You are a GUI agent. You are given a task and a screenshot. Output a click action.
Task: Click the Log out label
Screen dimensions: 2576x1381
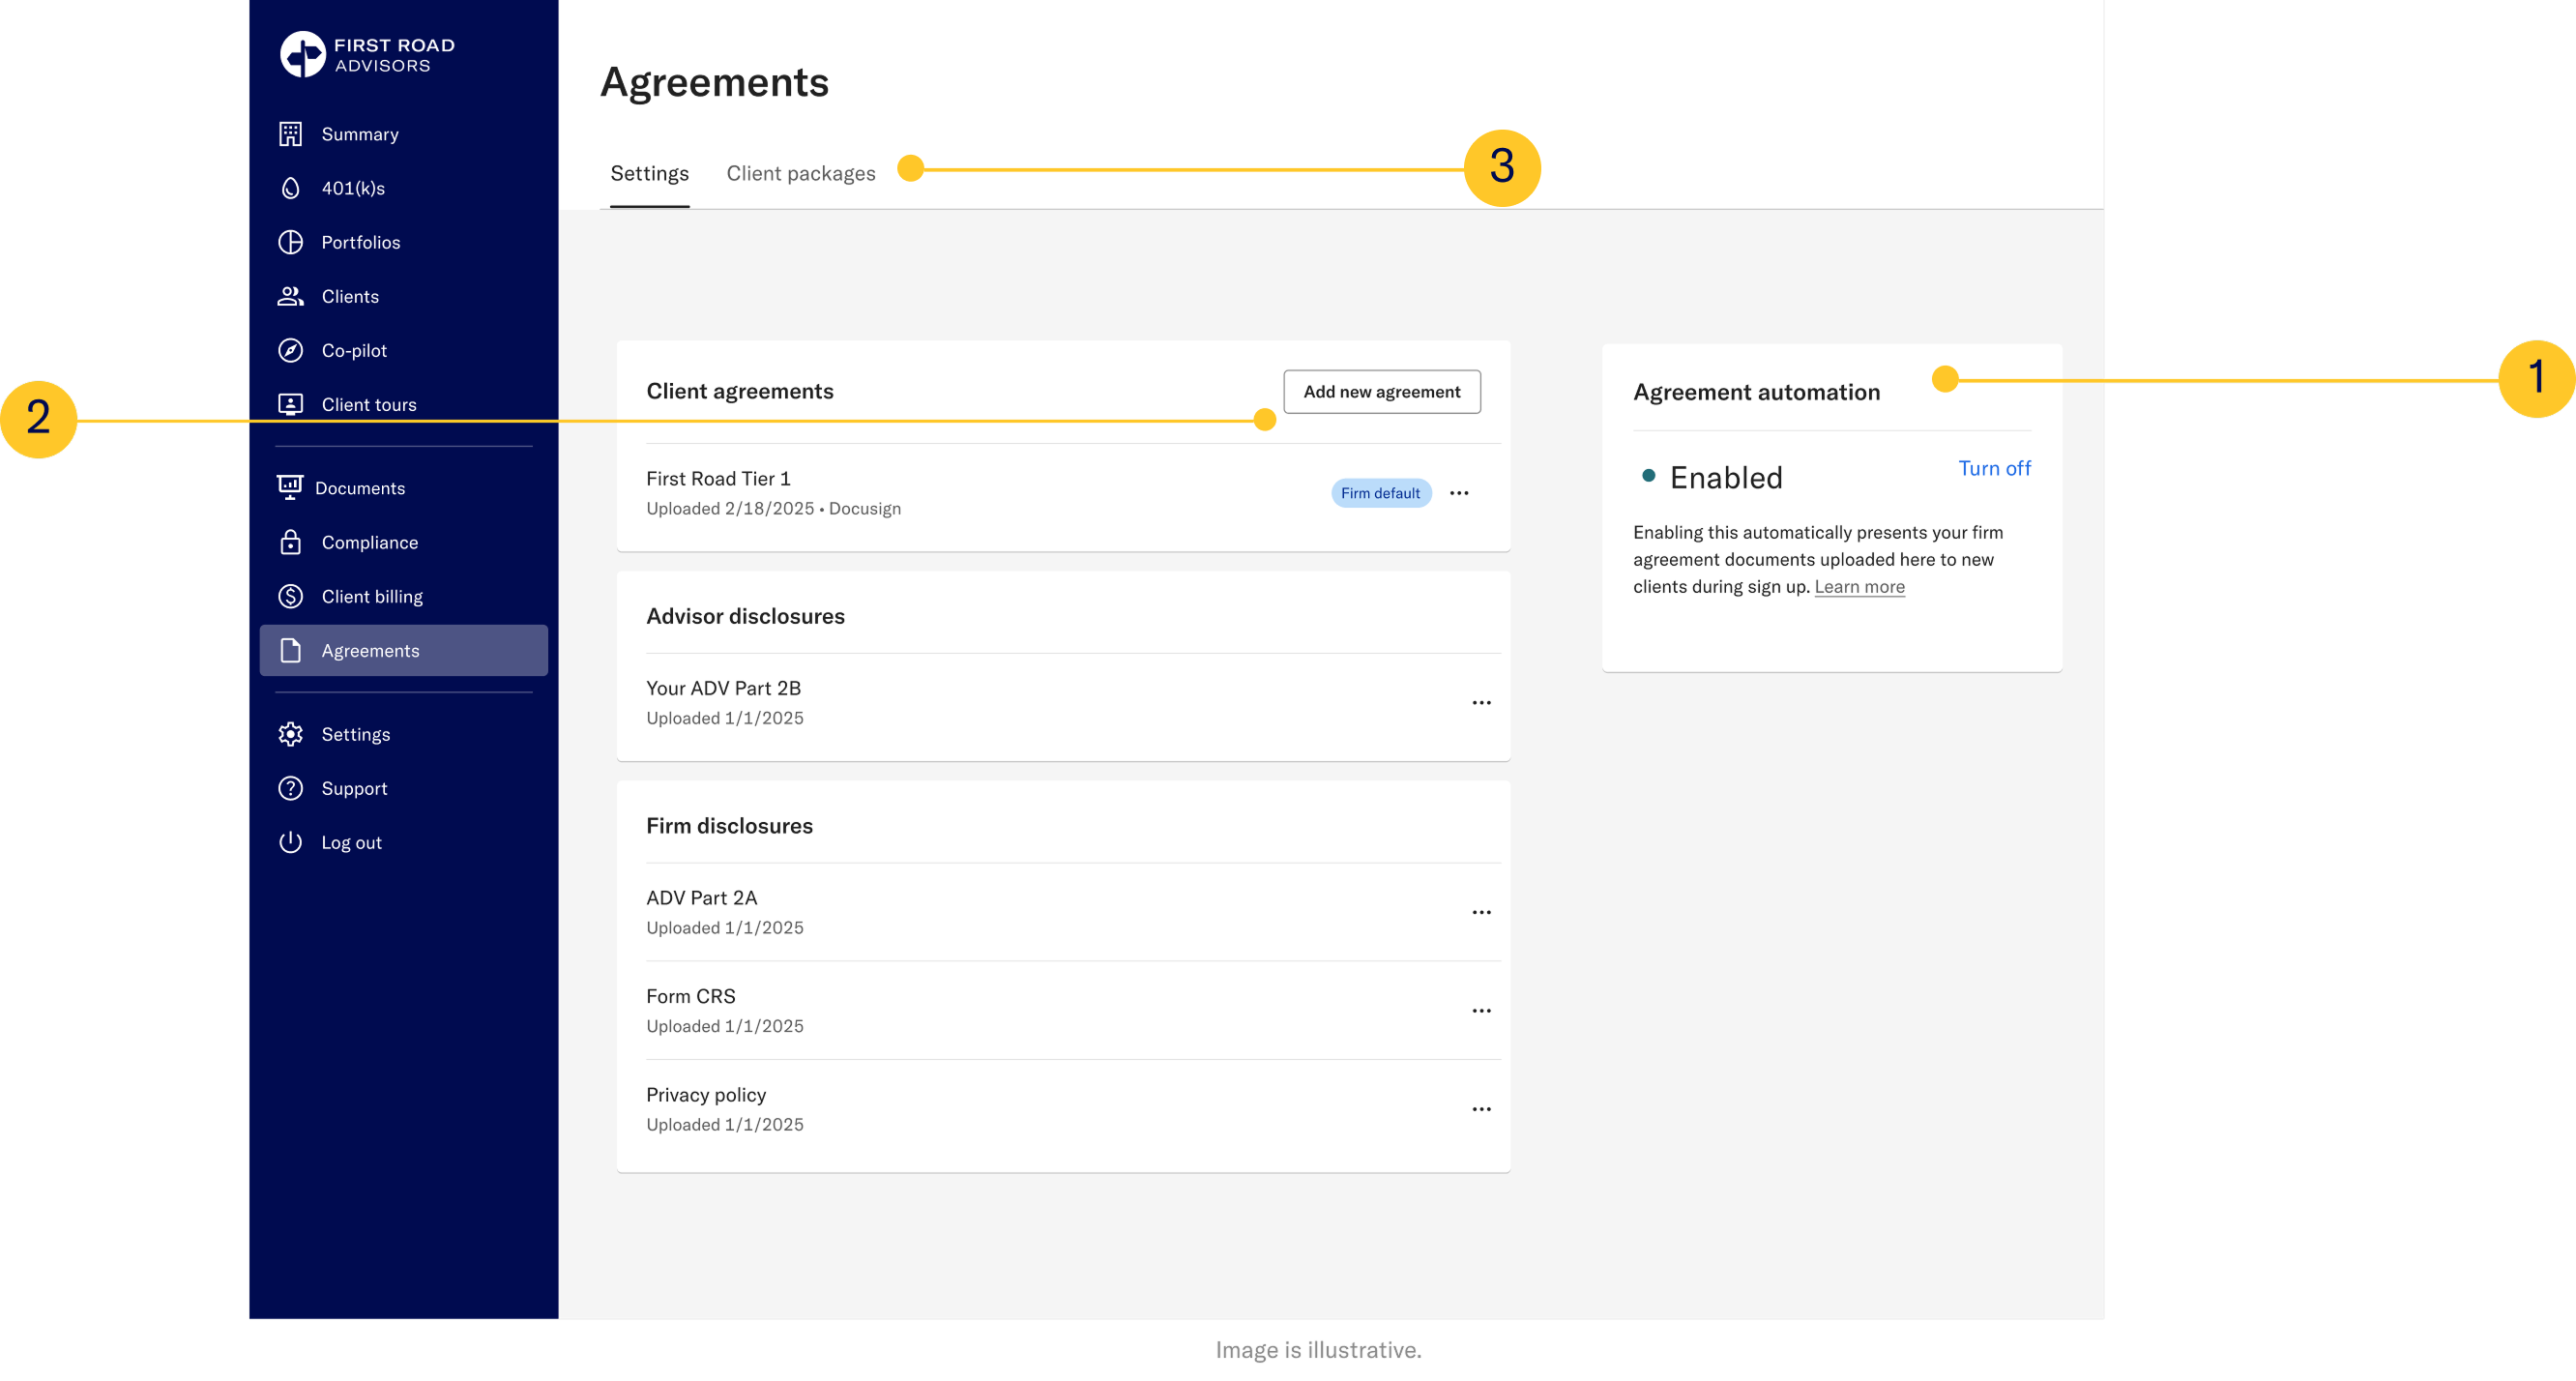coord(351,842)
